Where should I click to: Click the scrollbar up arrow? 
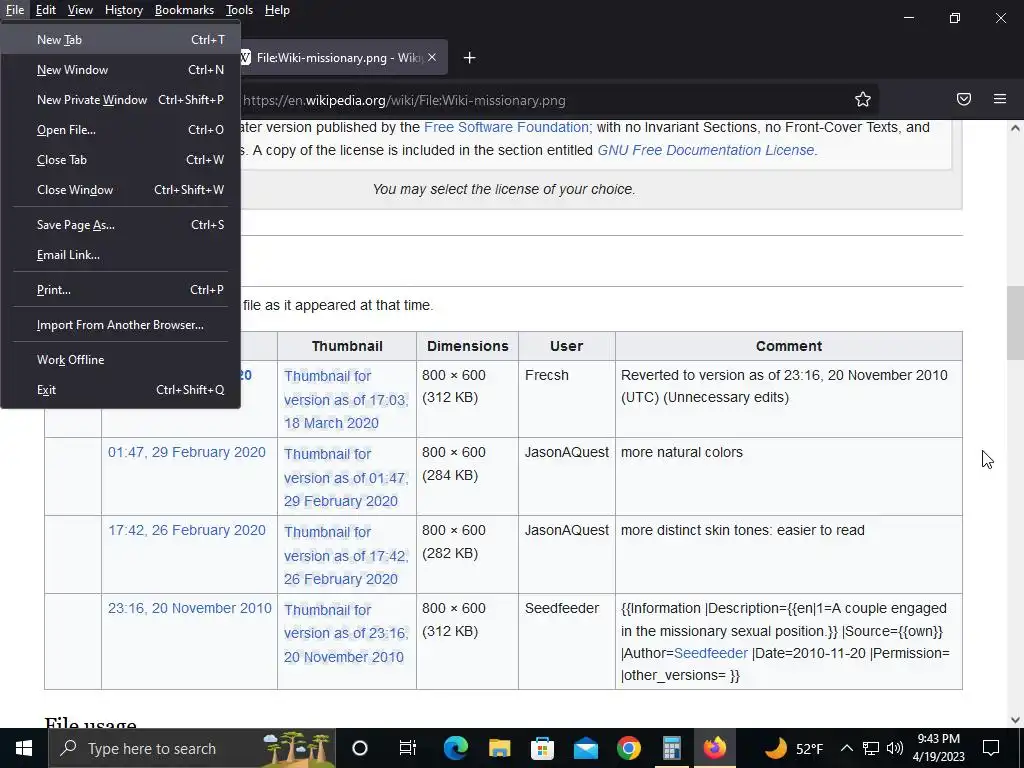[x=1015, y=128]
